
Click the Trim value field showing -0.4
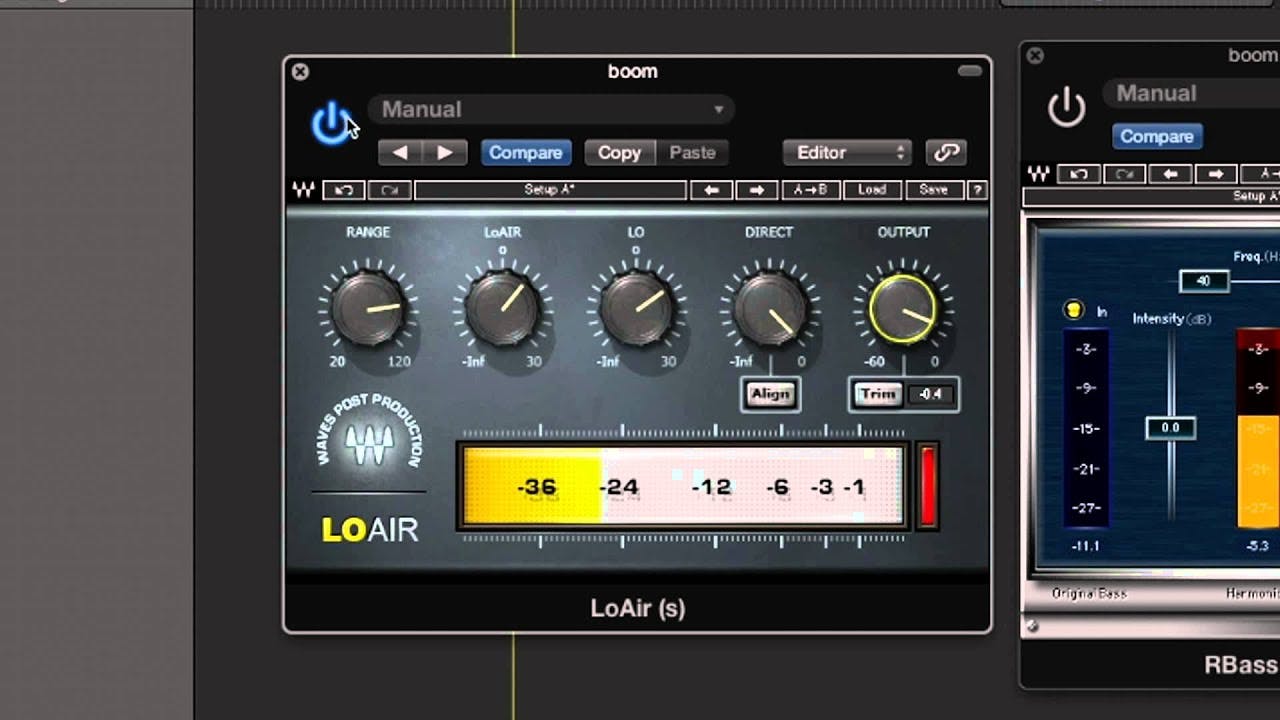930,394
